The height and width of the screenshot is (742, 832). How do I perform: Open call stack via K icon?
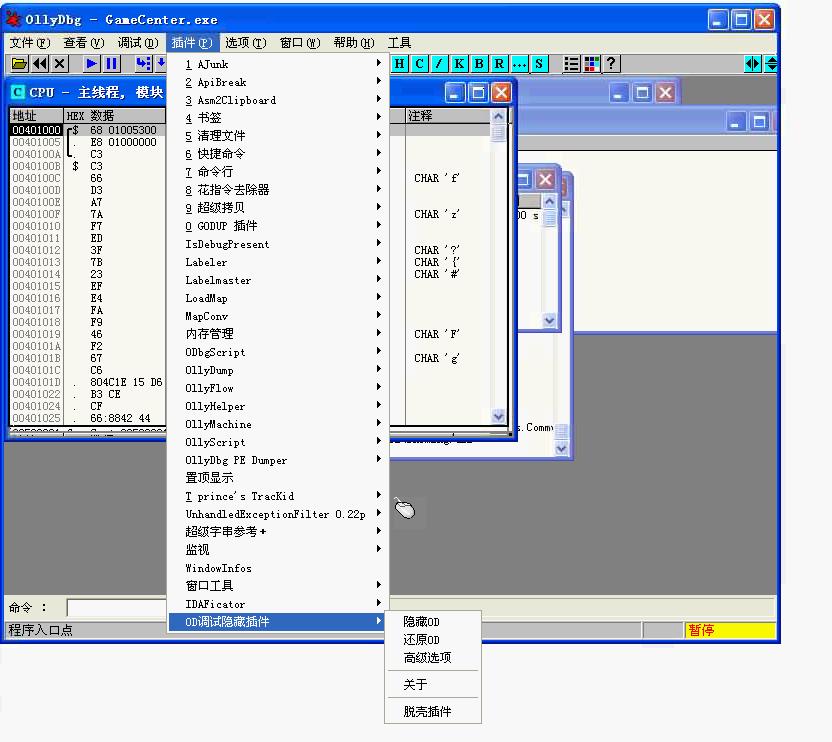coord(459,64)
